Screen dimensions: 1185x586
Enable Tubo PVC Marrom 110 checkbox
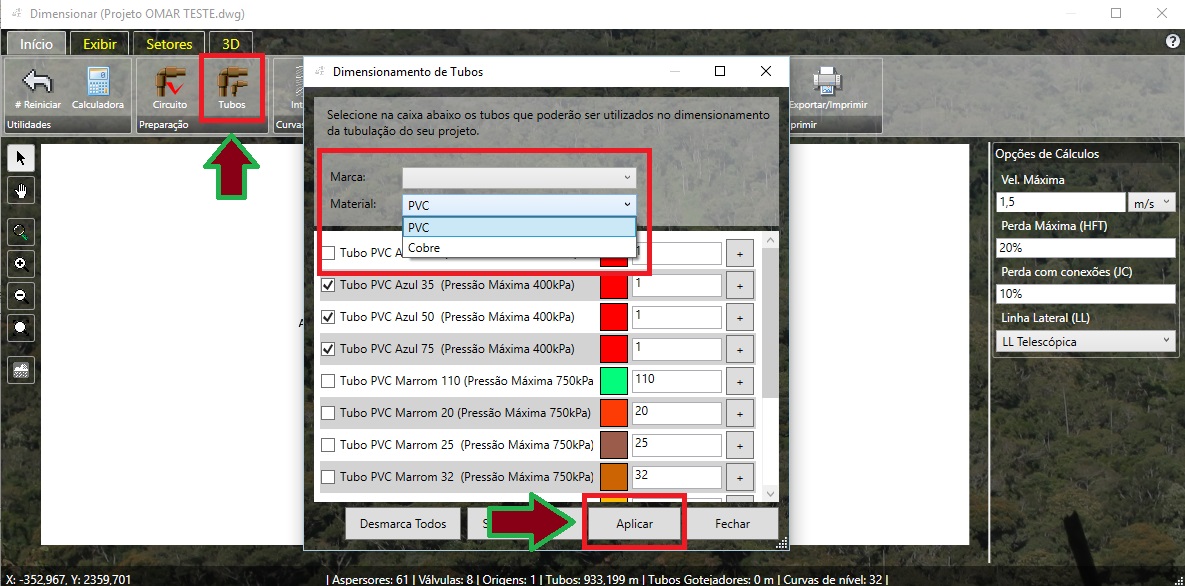[x=328, y=381]
